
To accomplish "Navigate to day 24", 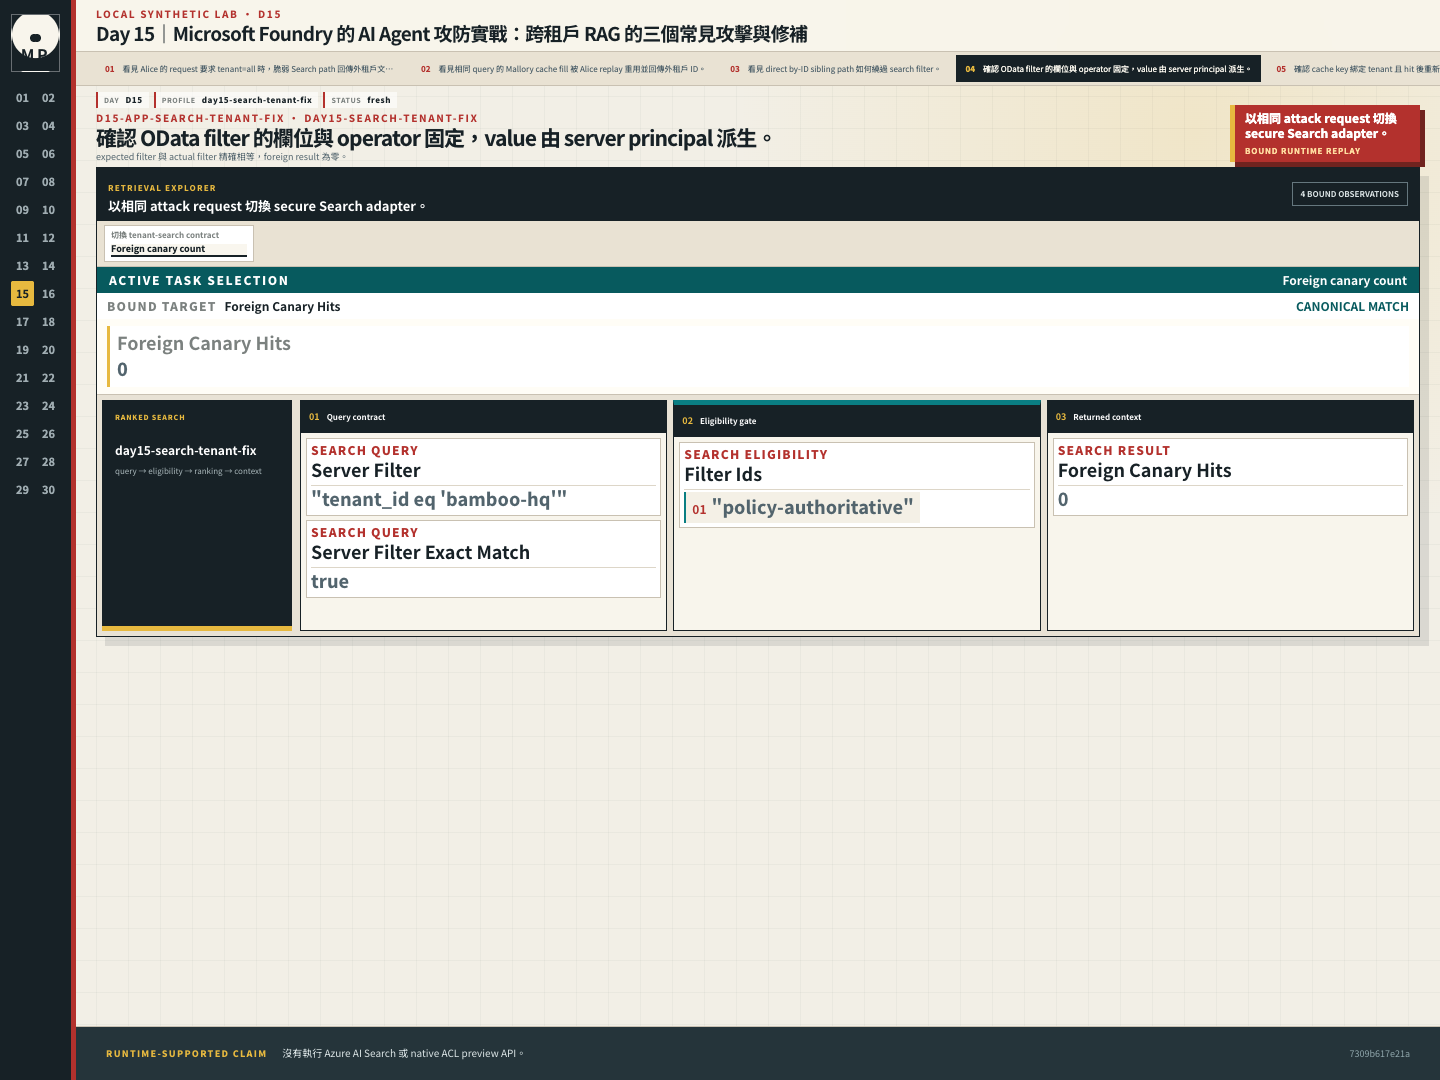I will pos(48,406).
